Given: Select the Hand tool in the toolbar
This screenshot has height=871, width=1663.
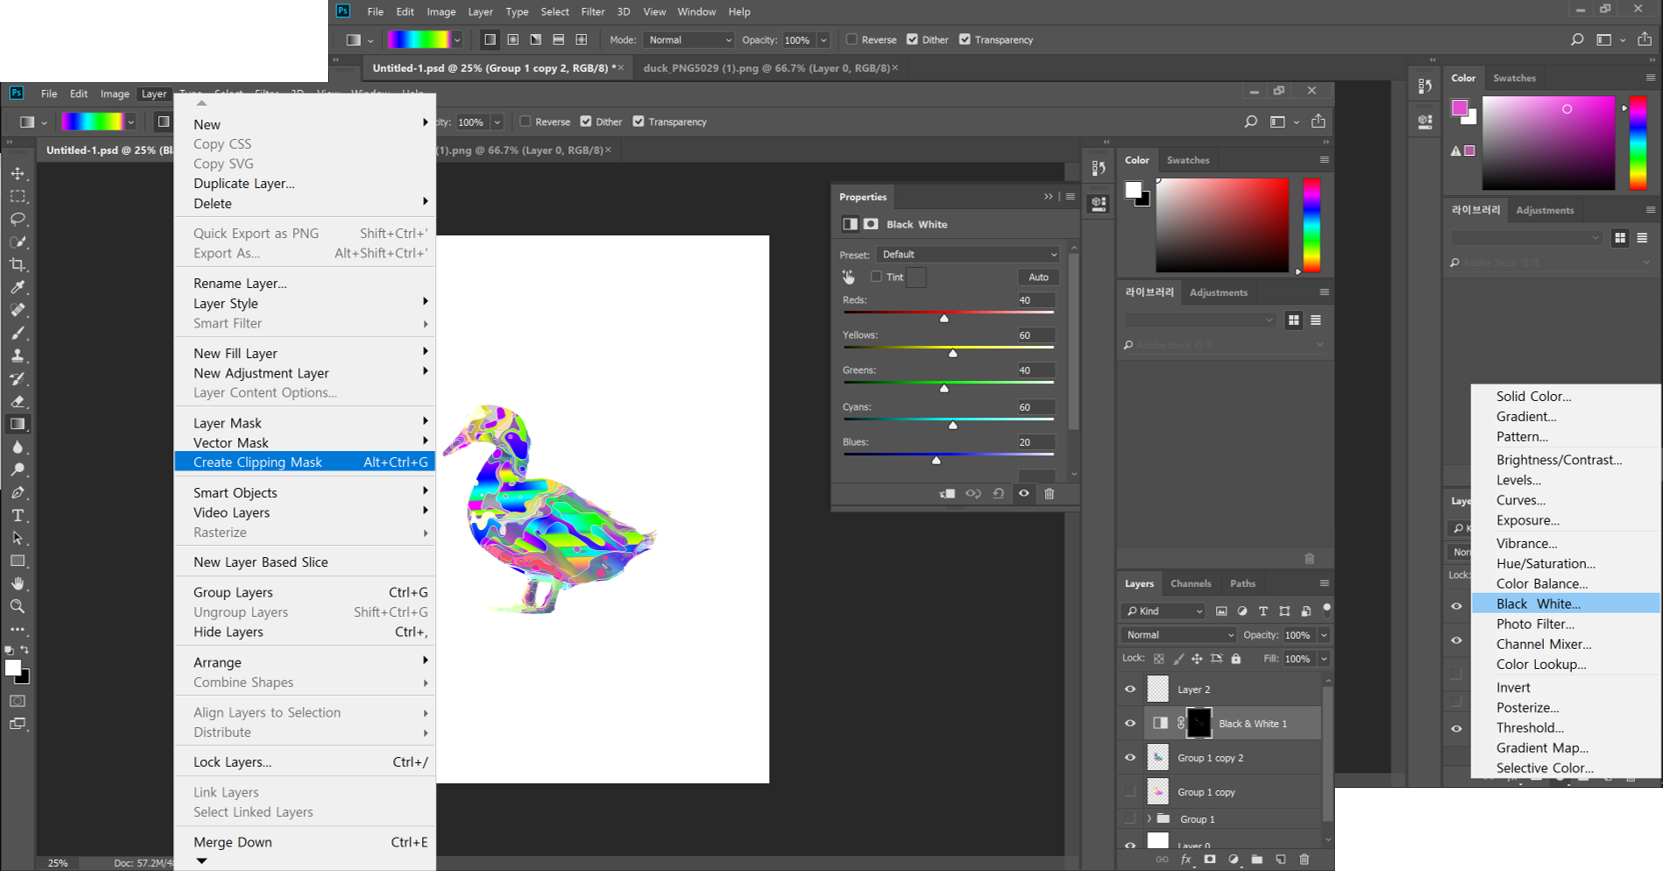Looking at the screenshot, I should (18, 583).
